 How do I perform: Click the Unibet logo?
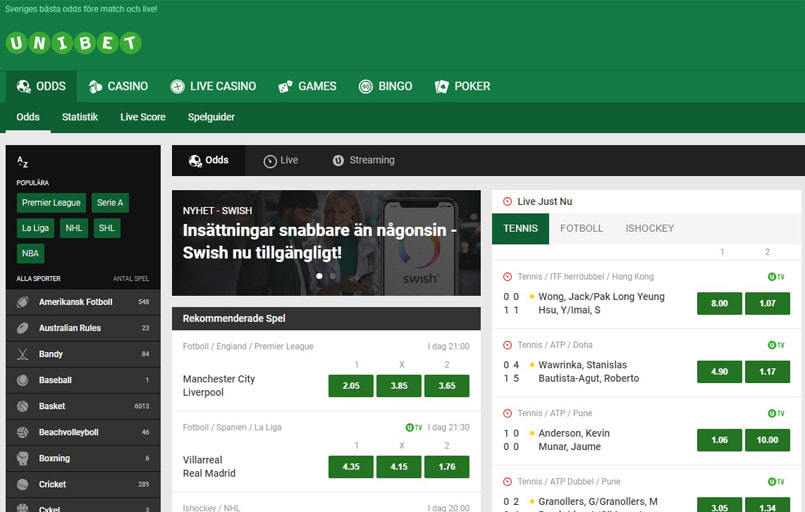click(73, 43)
